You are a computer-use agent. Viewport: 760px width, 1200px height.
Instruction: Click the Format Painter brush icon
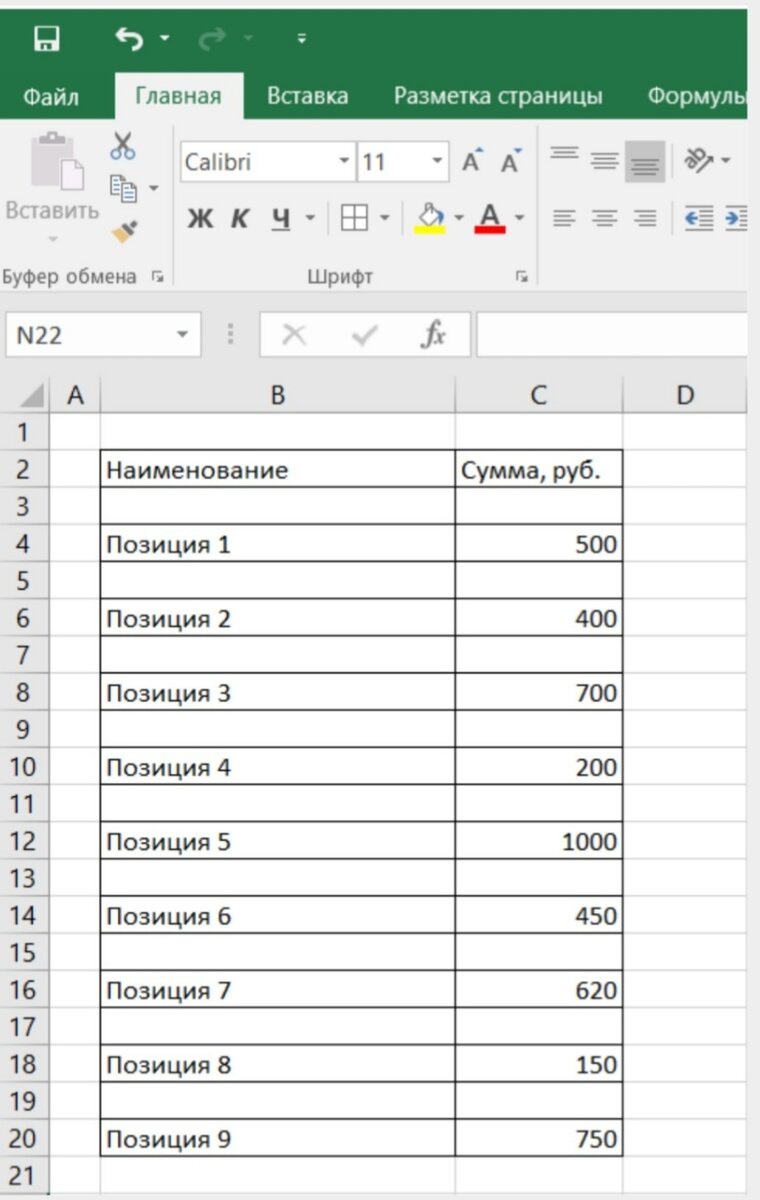pos(124,231)
